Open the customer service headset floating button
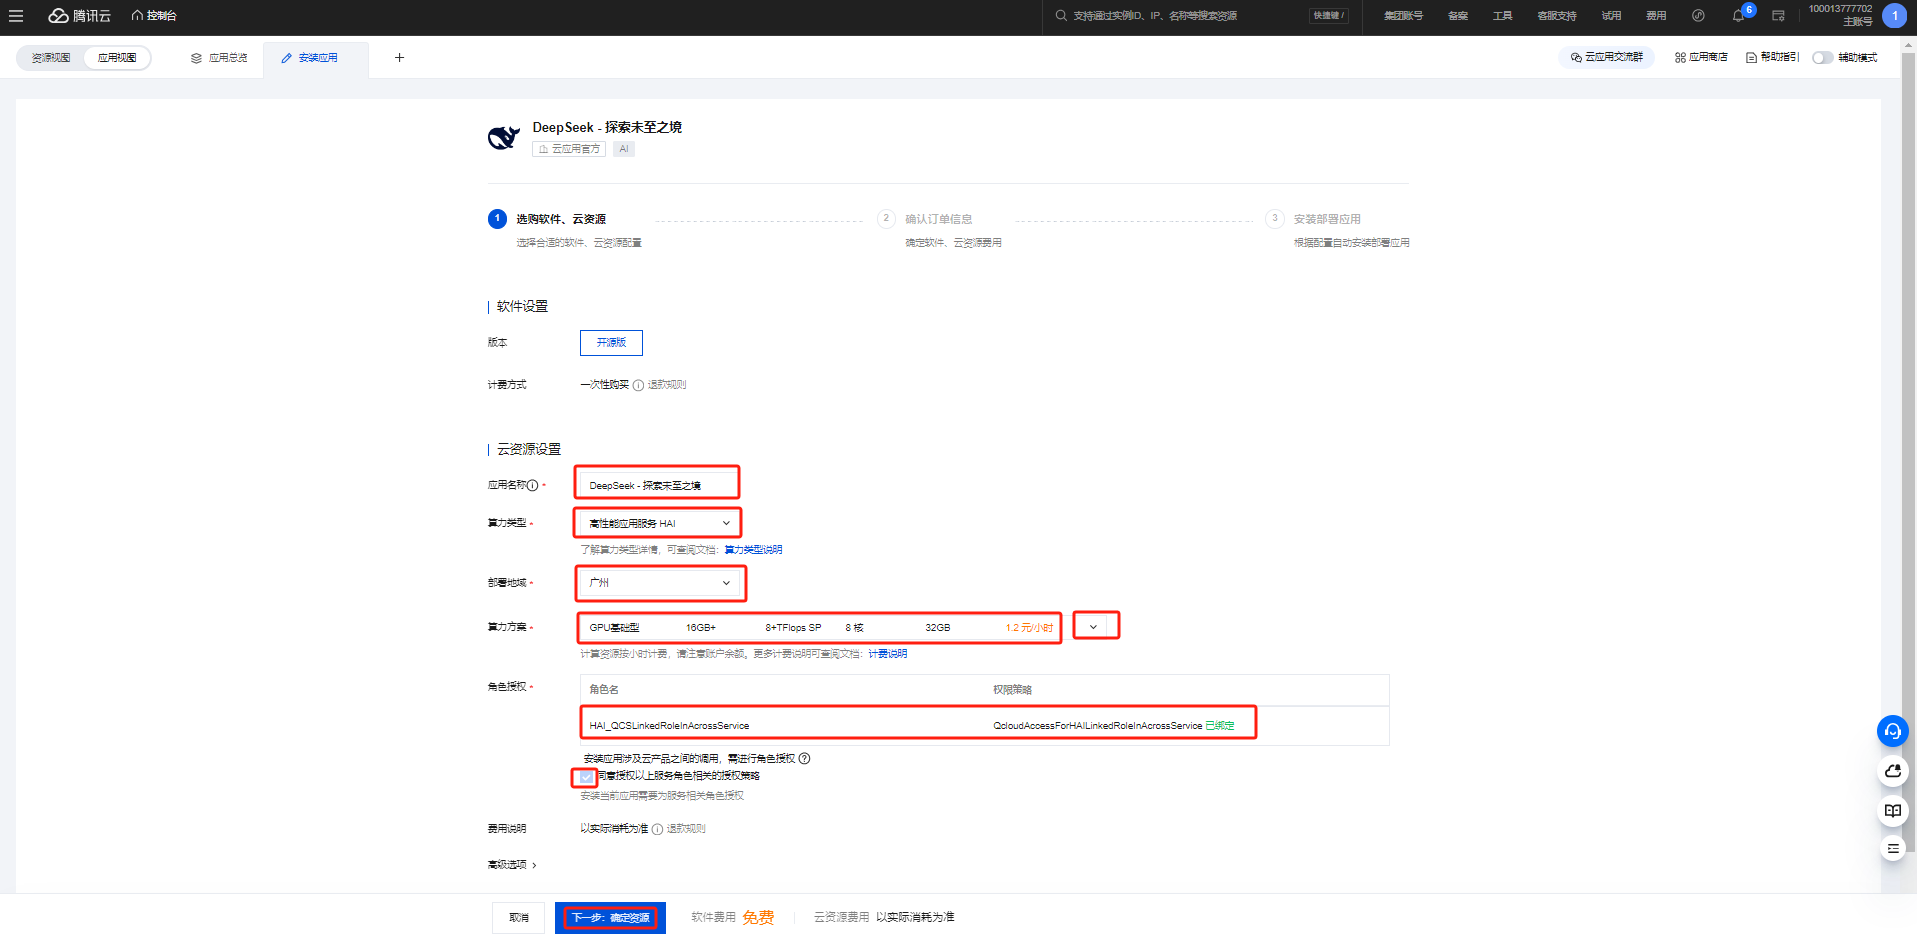1917x940 pixels. tap(1892, 731)
